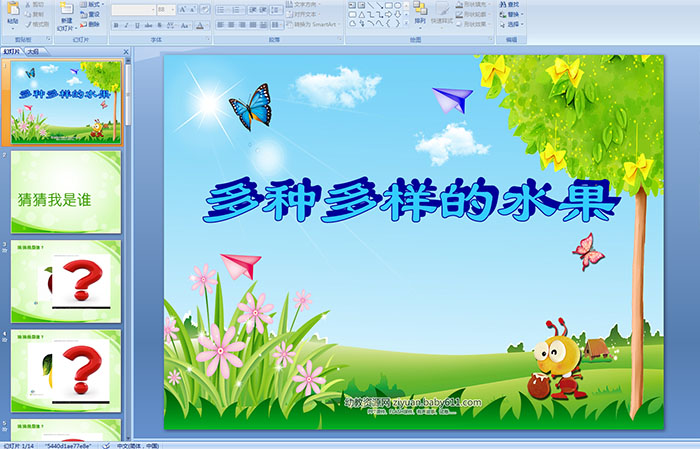Image resolution: width=700 pixels, height=449 pixels.
Task: Open Font group dialog launcher
Action: click(x=208, y=39)
